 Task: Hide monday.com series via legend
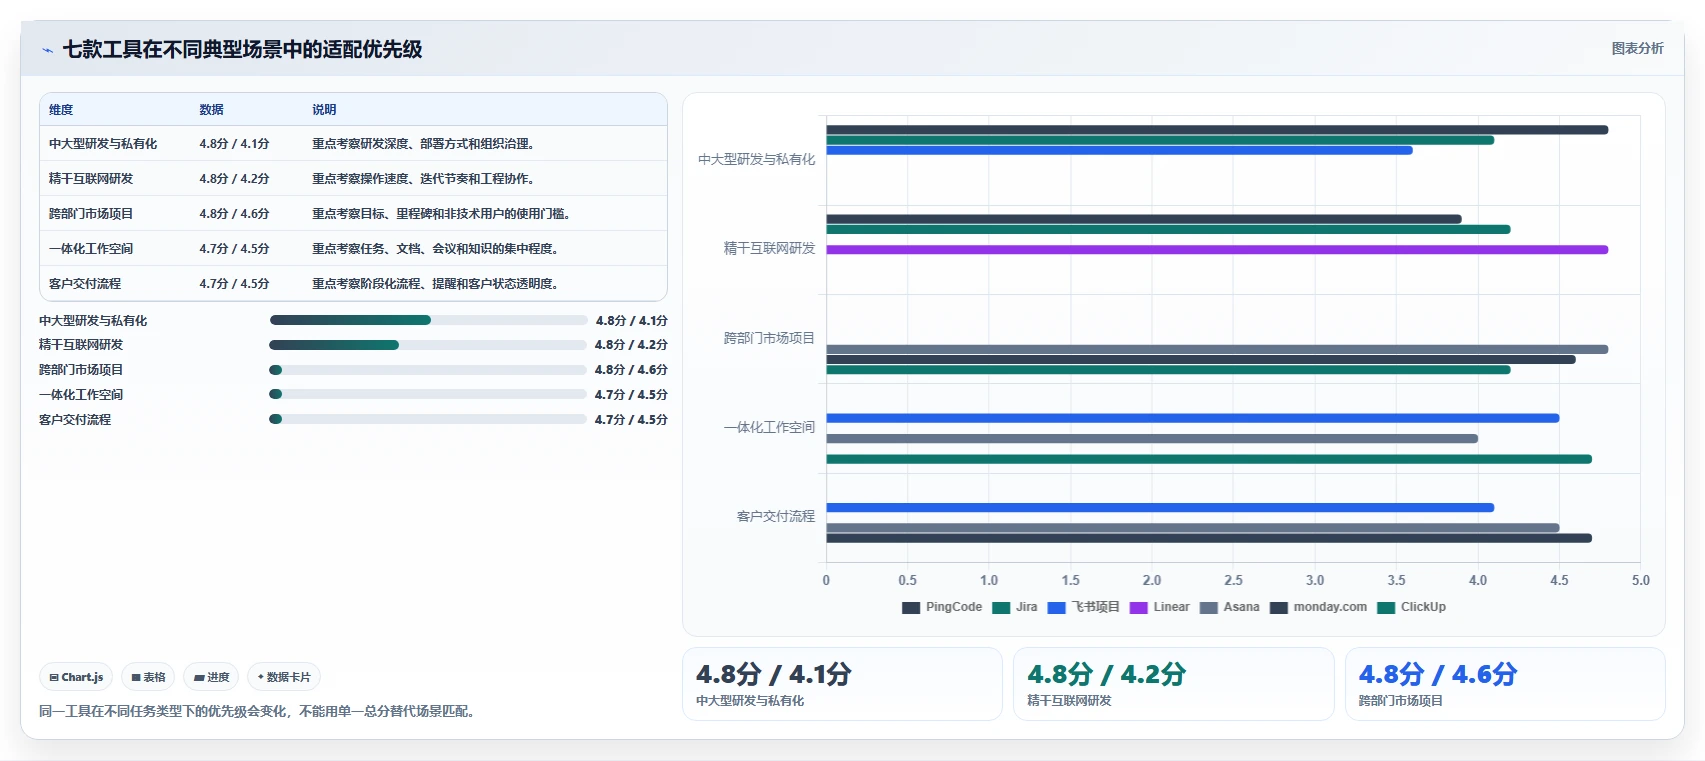point(1319,607)
